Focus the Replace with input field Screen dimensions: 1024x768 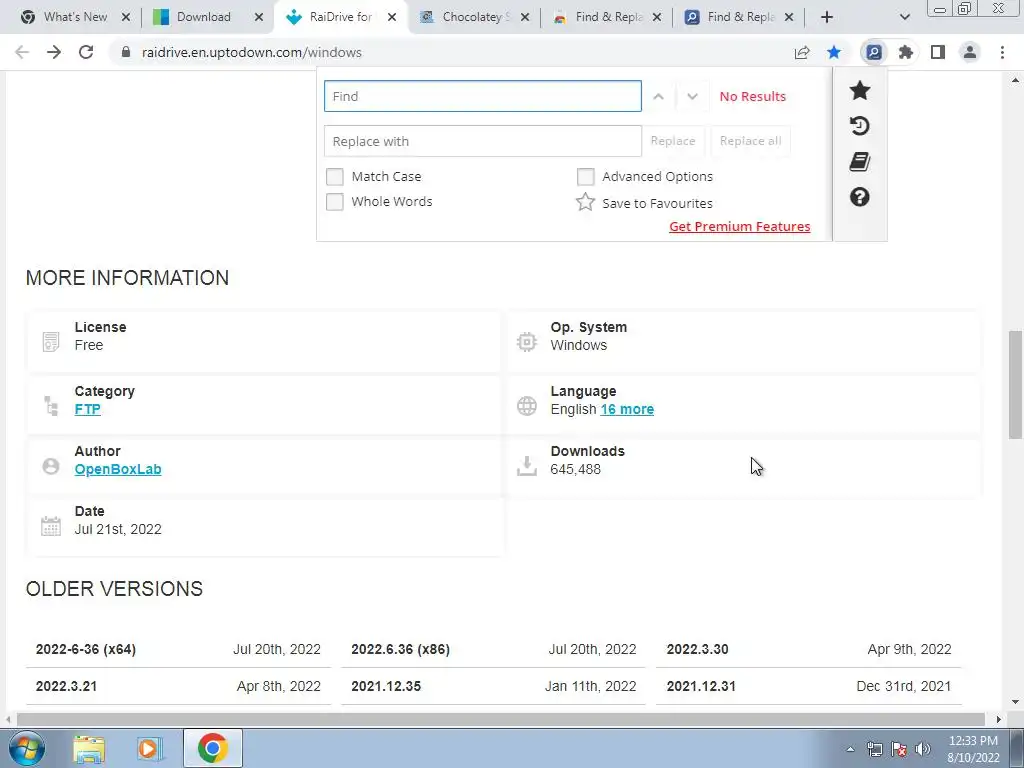pos(483,141)
